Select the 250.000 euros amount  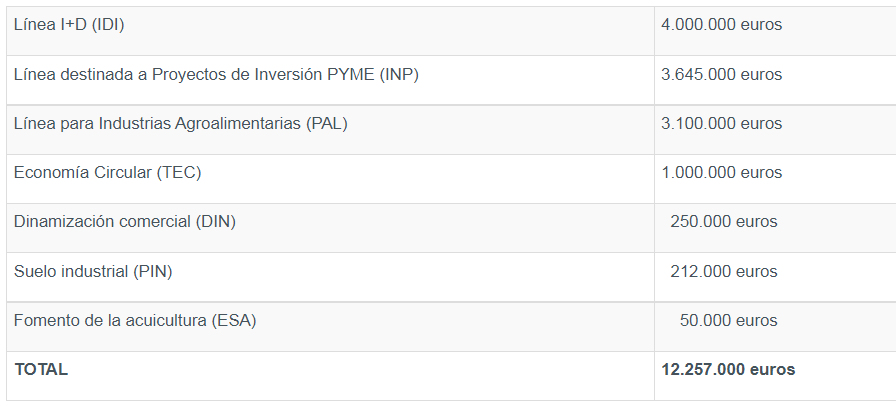[x=724, y=222]
